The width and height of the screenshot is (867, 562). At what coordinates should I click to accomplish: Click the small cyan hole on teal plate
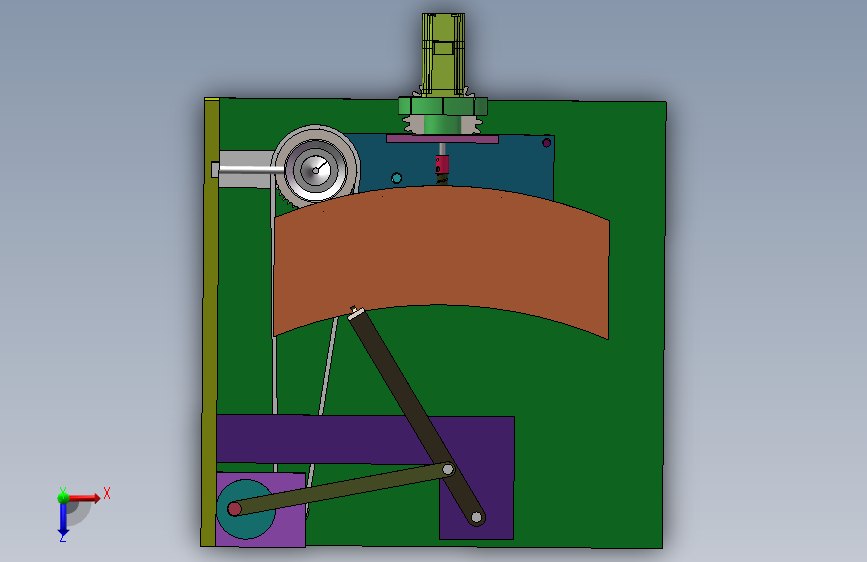[x=396, y=178]
